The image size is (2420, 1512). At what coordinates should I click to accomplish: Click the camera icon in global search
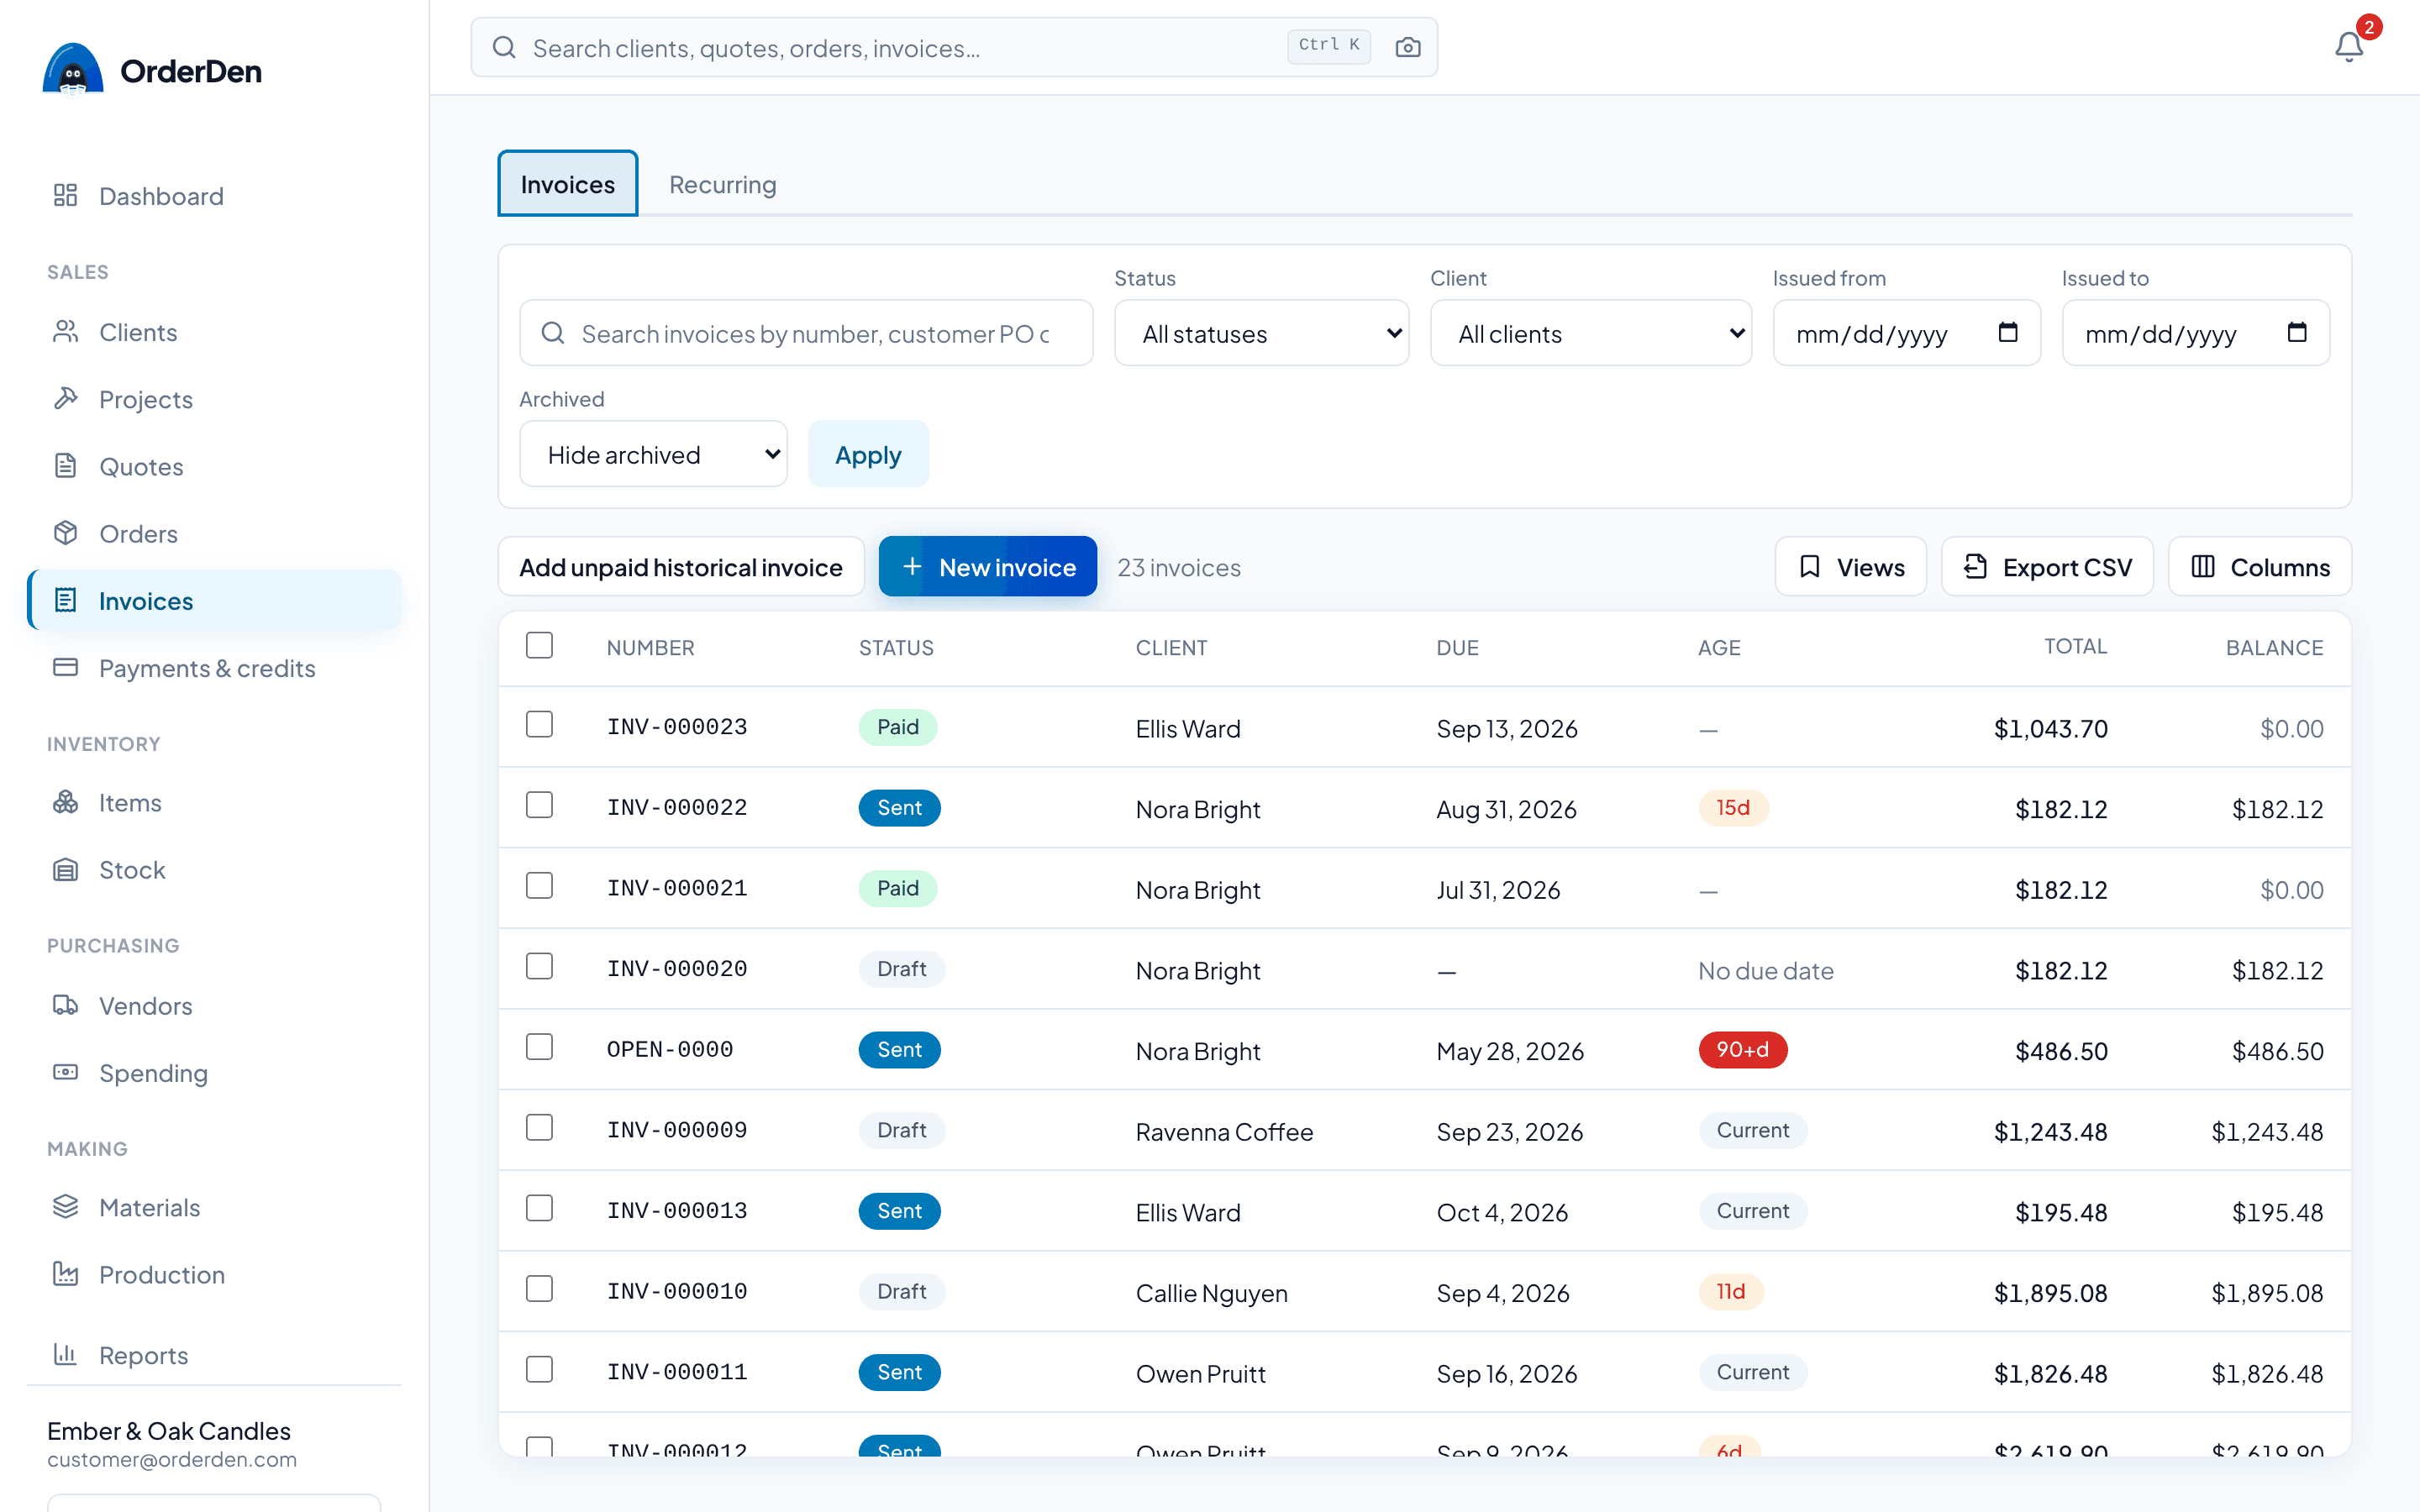(x=1407, y=47)
